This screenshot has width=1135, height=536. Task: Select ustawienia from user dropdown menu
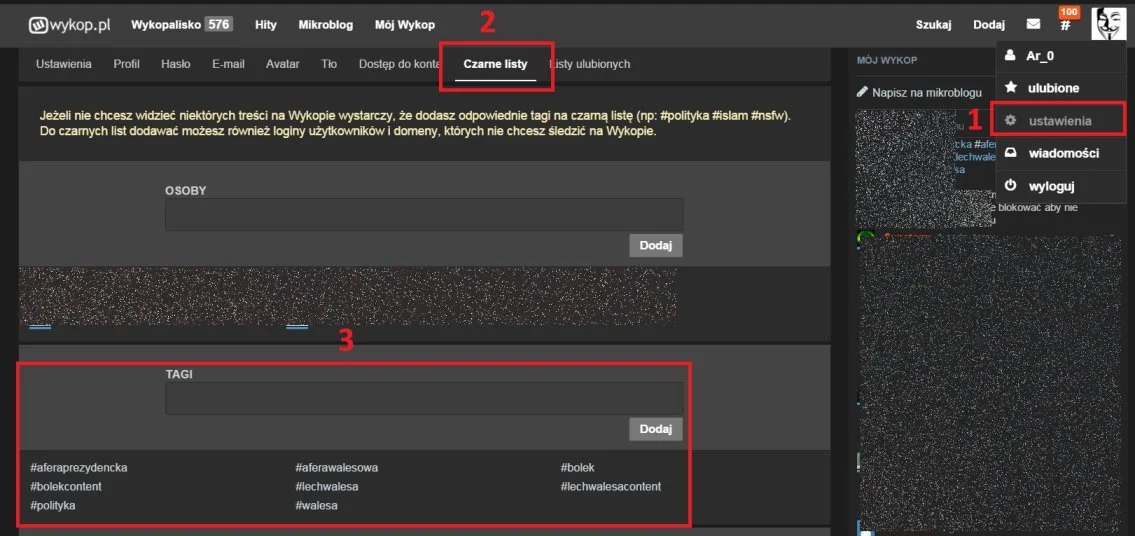click(1059, 120)
